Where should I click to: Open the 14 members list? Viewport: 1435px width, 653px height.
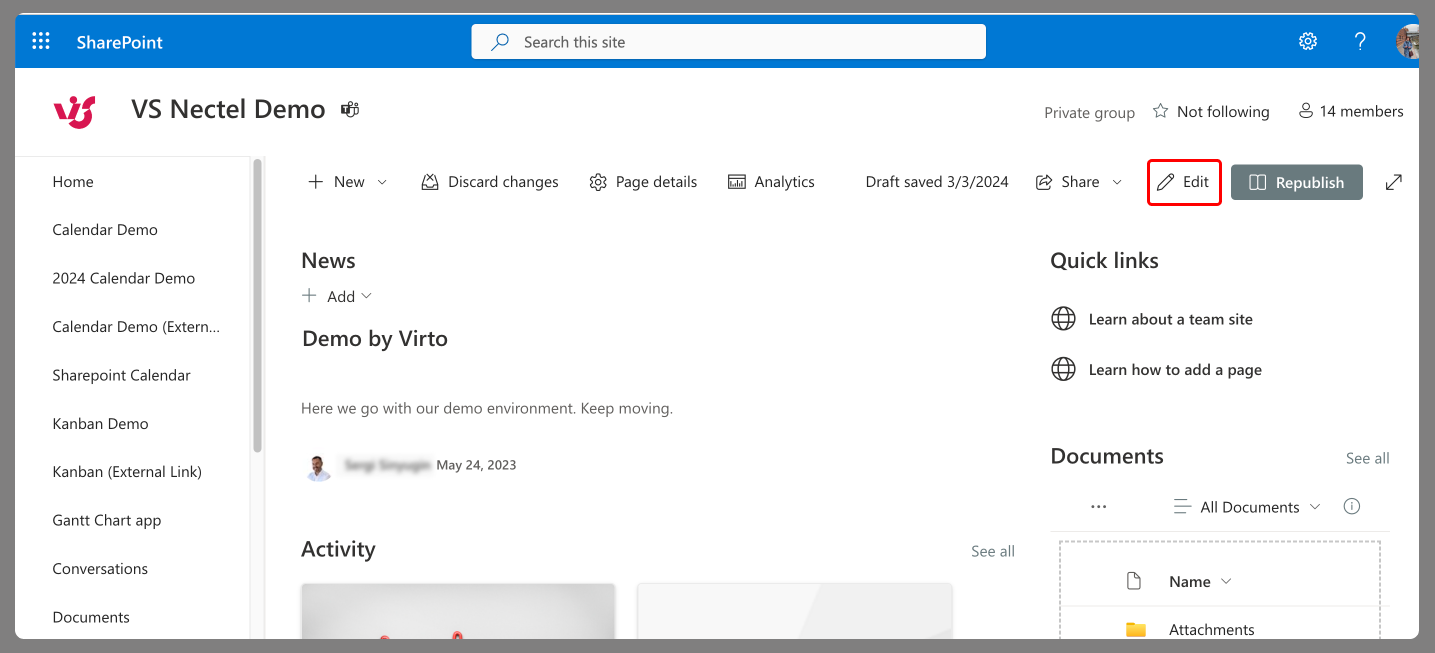point(1350,111)
